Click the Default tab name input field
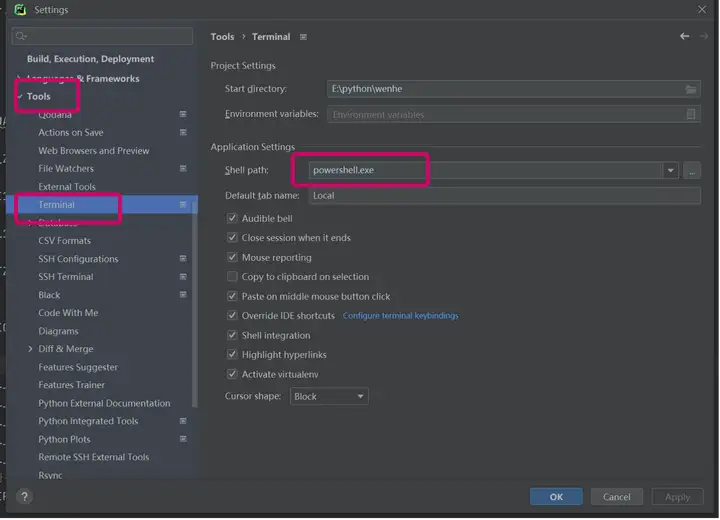The height and width of the screenshot is (520, 720). tap(504, 196)
